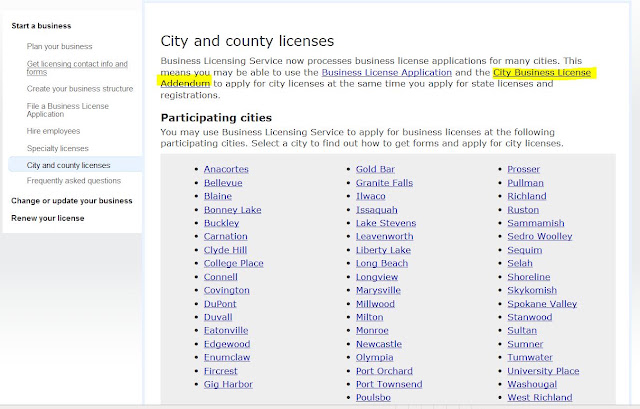Open File a Business License Application

click(x=68, y=110)
